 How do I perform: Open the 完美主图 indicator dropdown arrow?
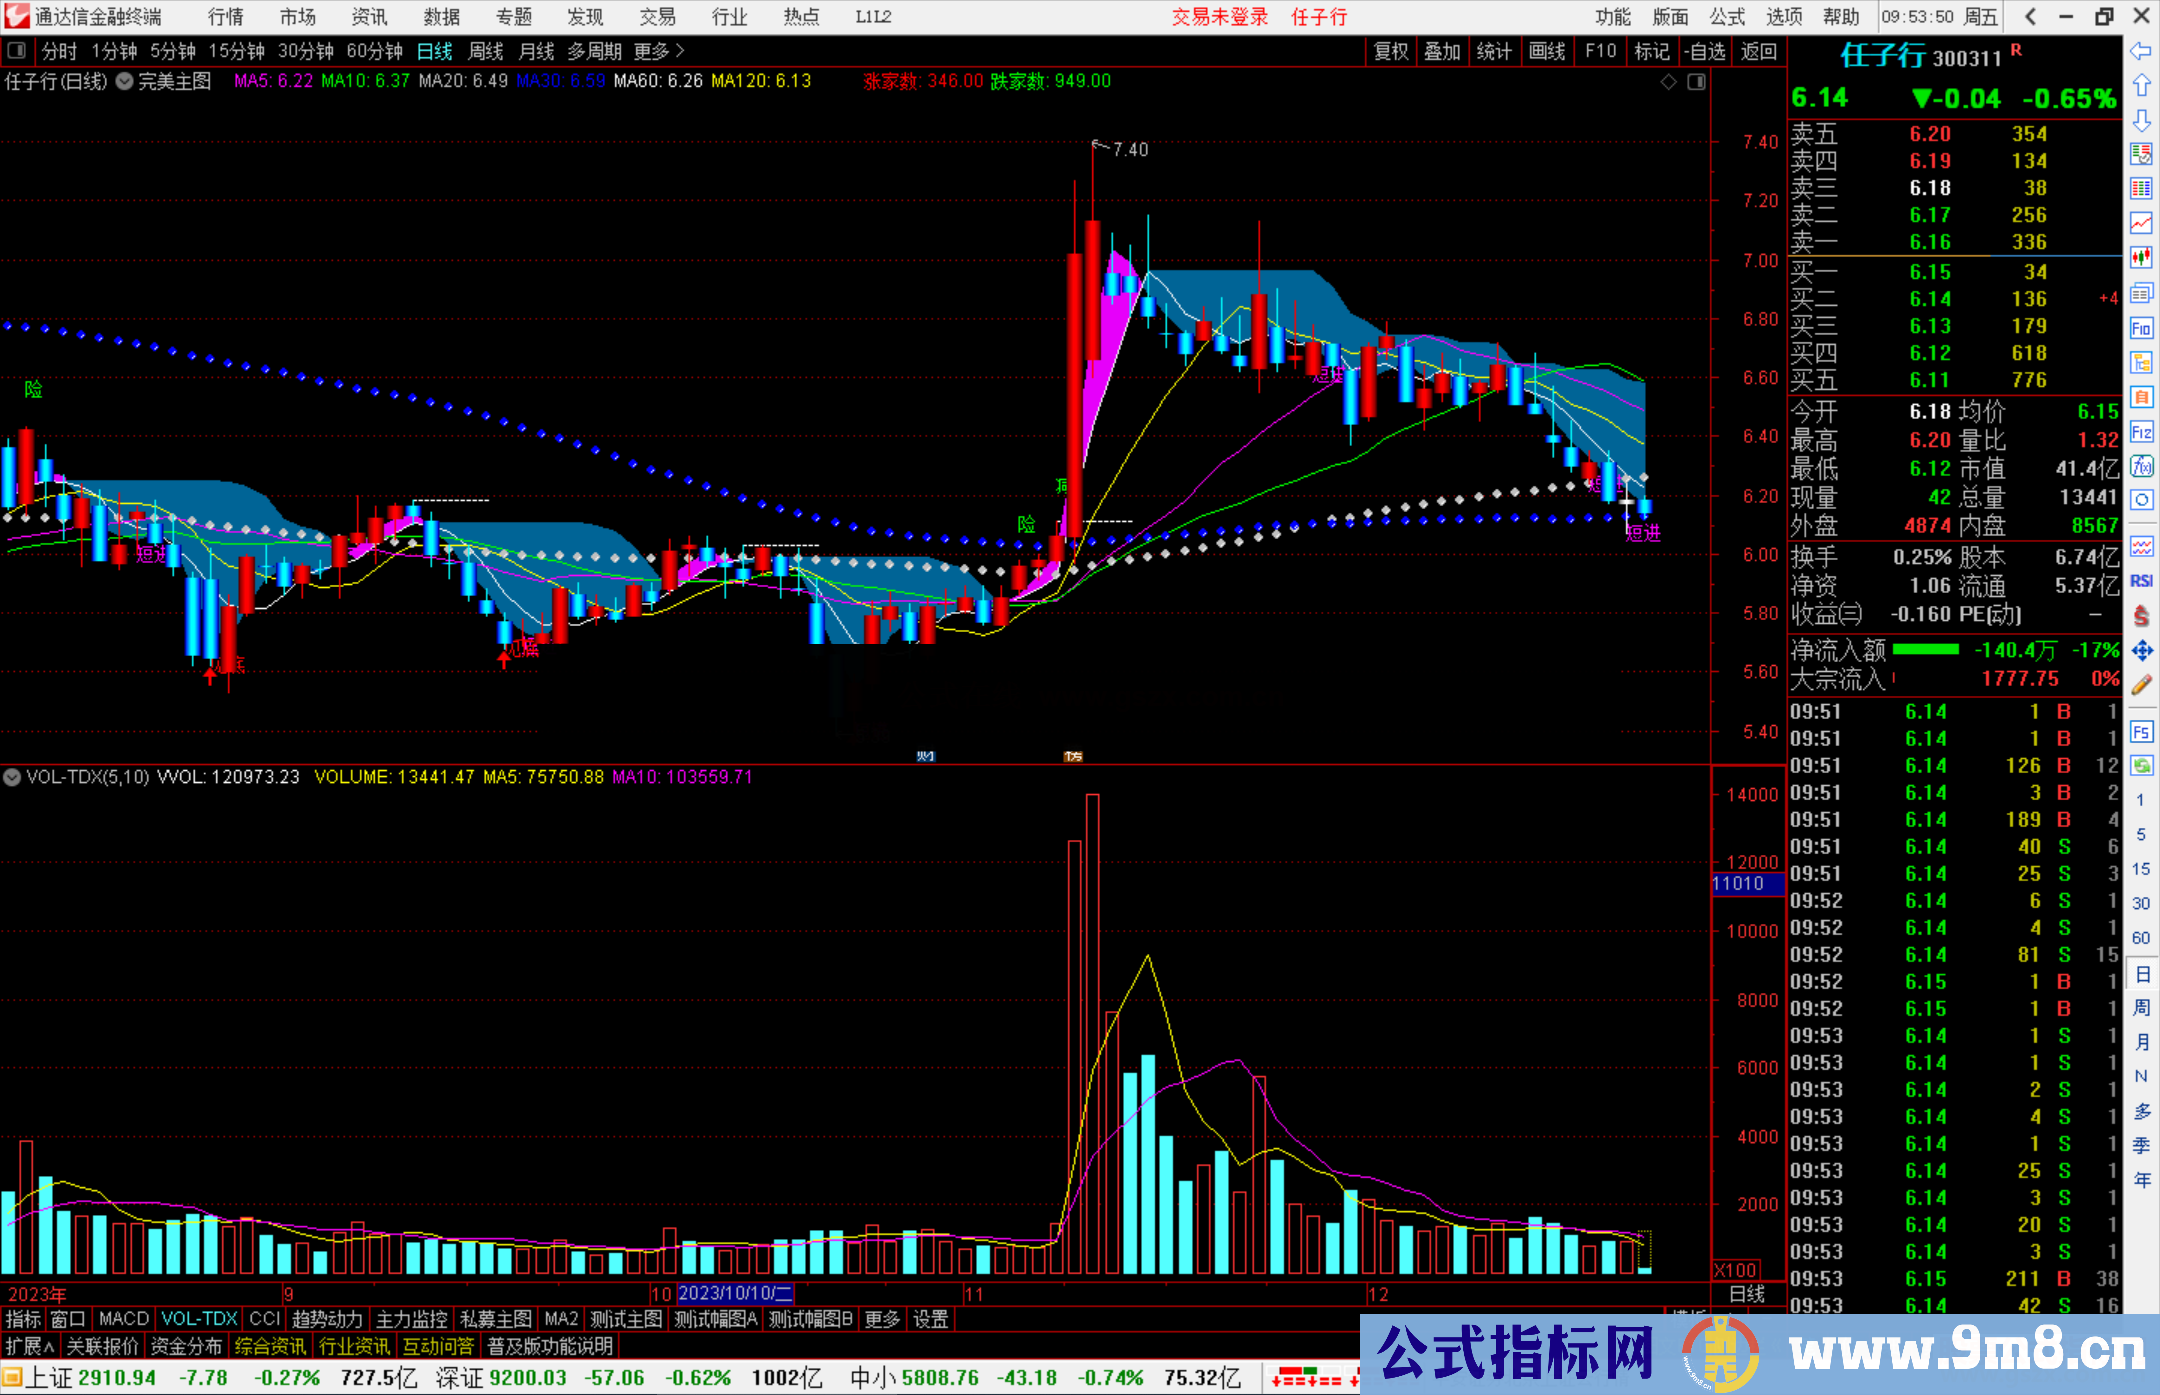point(124,82)
